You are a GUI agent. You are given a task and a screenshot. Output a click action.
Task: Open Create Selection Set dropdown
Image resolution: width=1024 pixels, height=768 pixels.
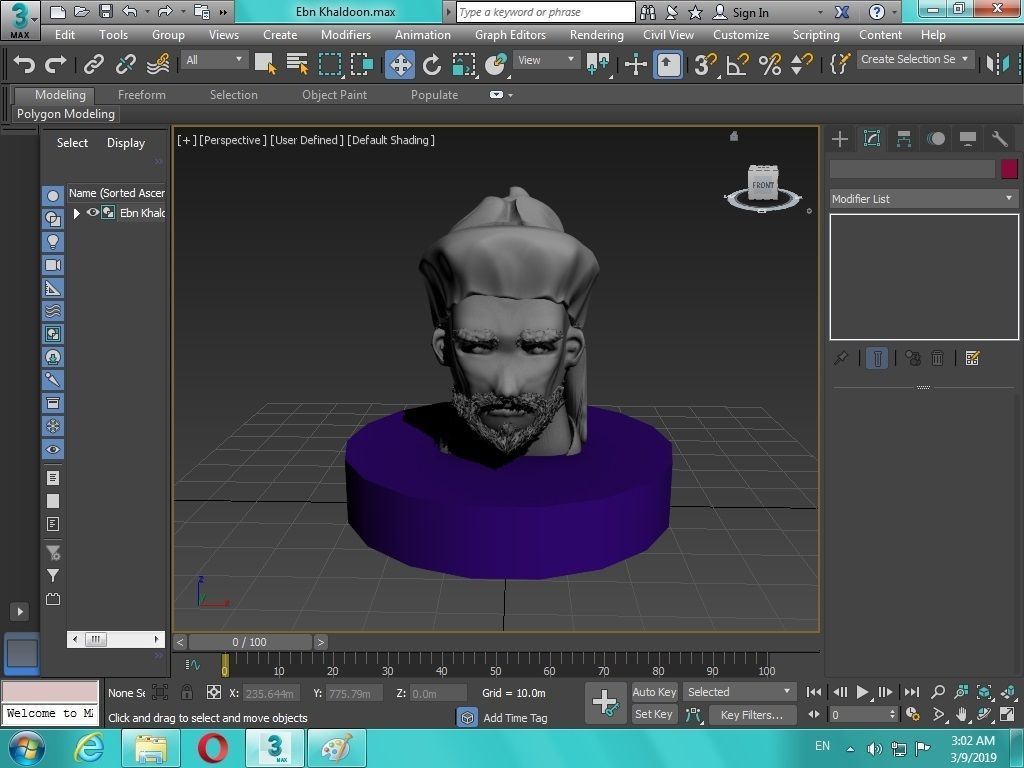(916, 59)
